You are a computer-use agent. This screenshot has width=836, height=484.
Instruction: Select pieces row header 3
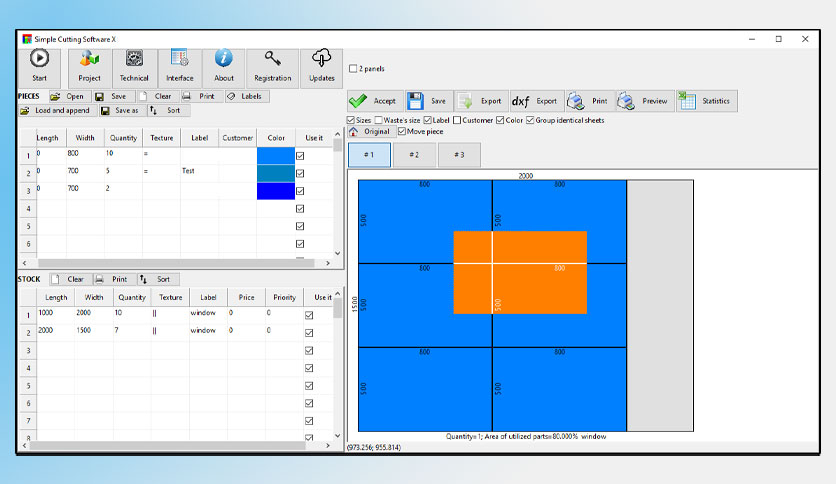coord(28,191)
